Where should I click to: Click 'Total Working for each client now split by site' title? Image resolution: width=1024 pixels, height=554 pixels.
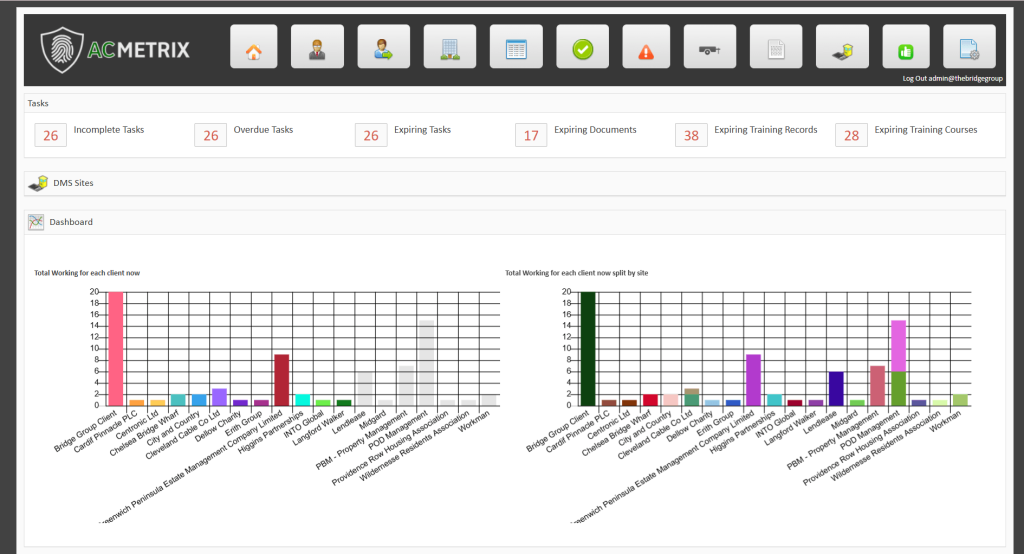[577, 273]
